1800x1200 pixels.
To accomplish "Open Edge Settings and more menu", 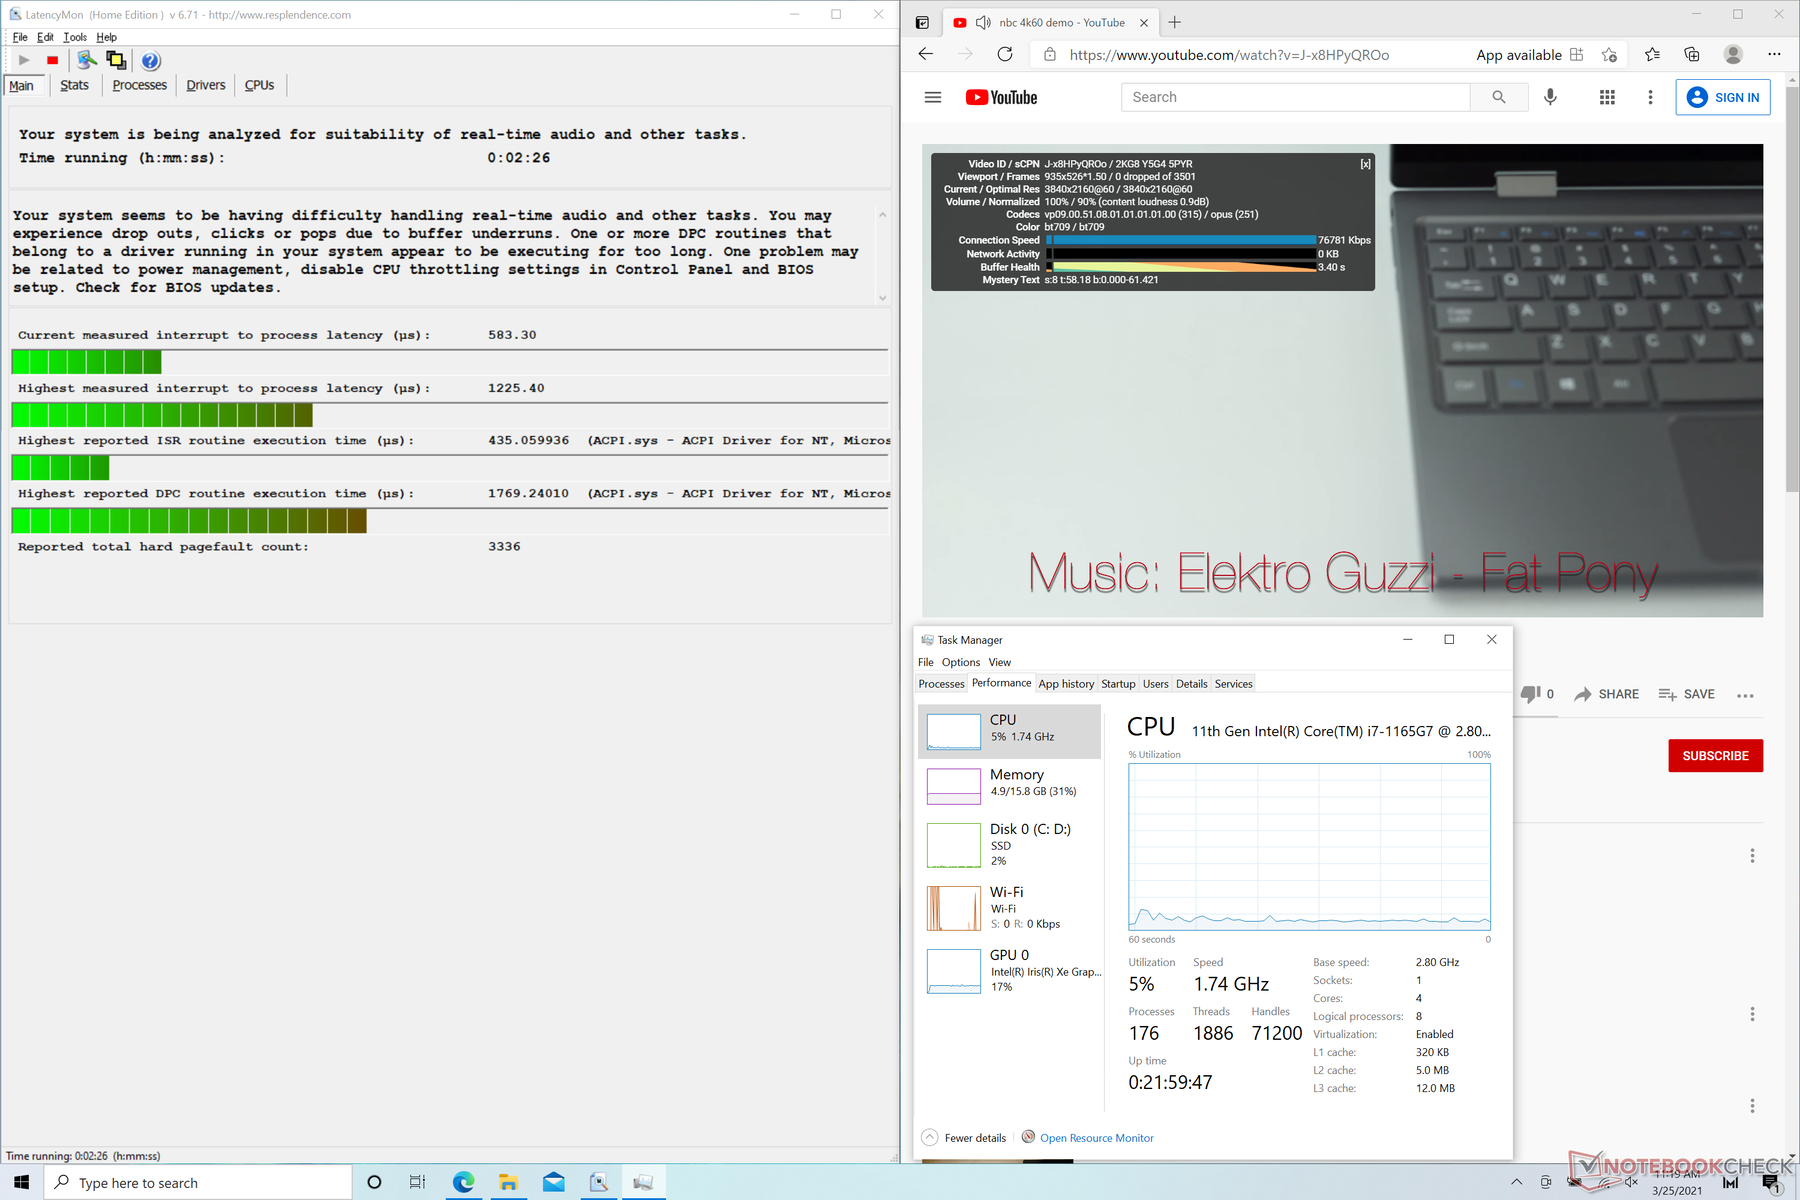I will pyautogui.click(x=1774, y=55).
